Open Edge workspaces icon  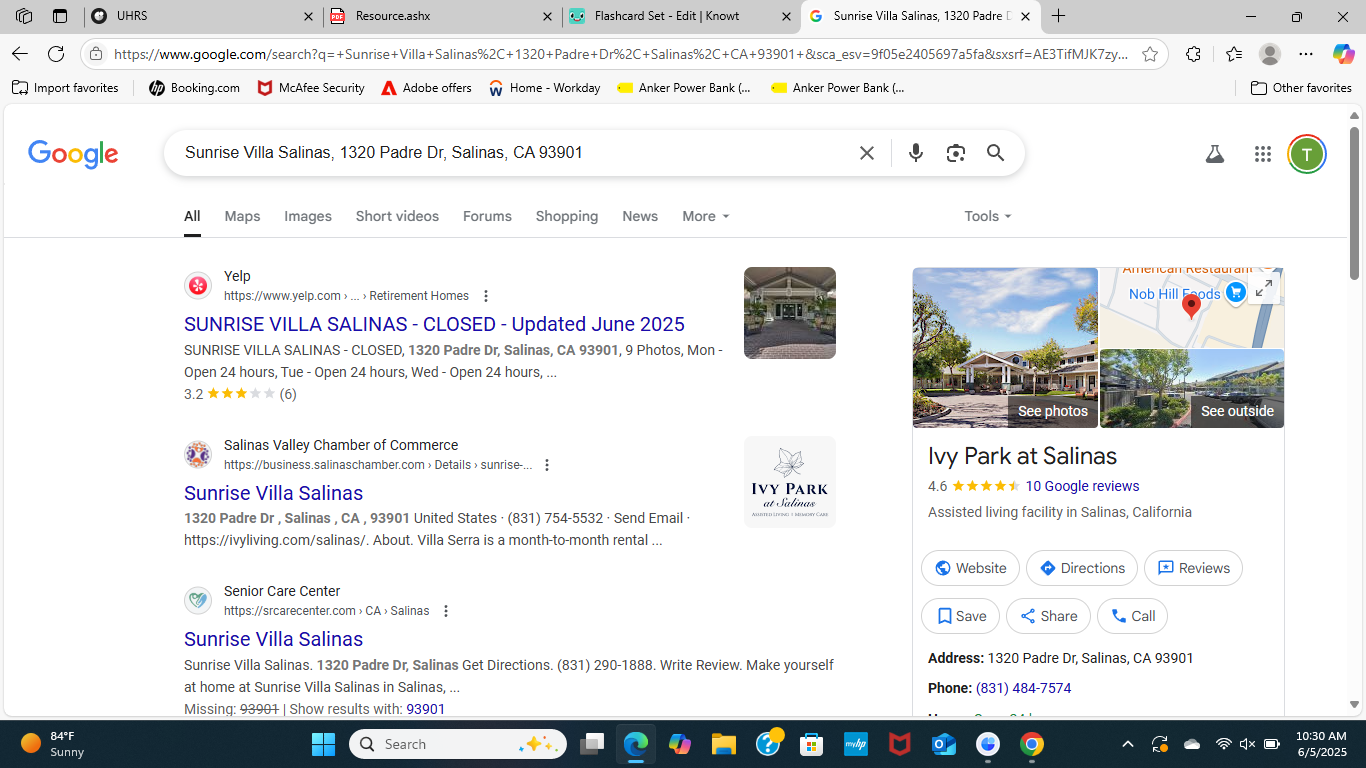click(24, 16)
